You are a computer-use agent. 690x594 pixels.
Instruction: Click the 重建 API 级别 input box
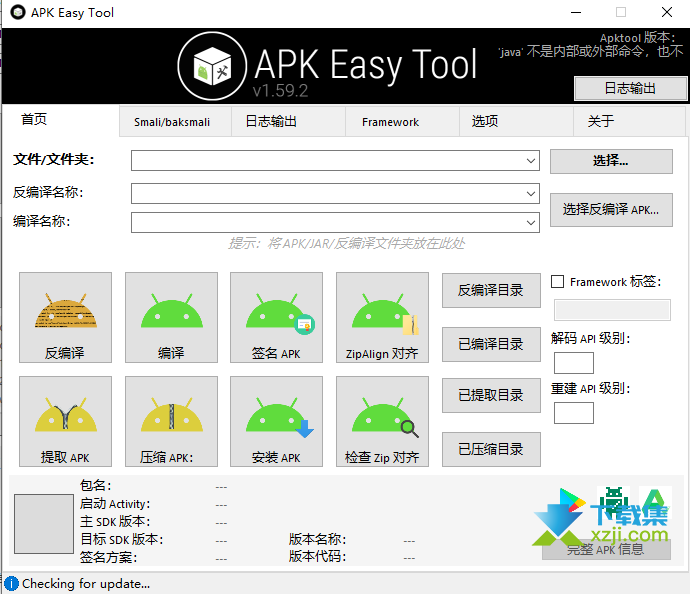(x=574, y=413)
